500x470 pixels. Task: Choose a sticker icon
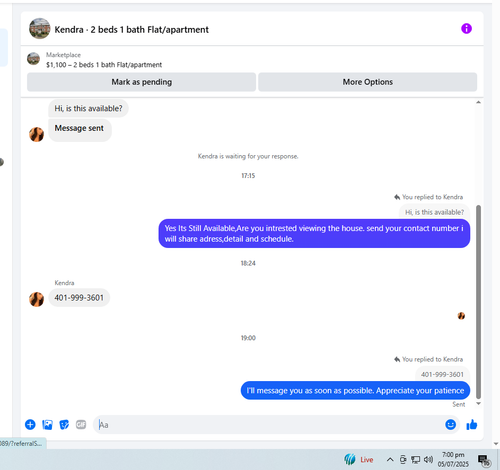coord(64,424)
